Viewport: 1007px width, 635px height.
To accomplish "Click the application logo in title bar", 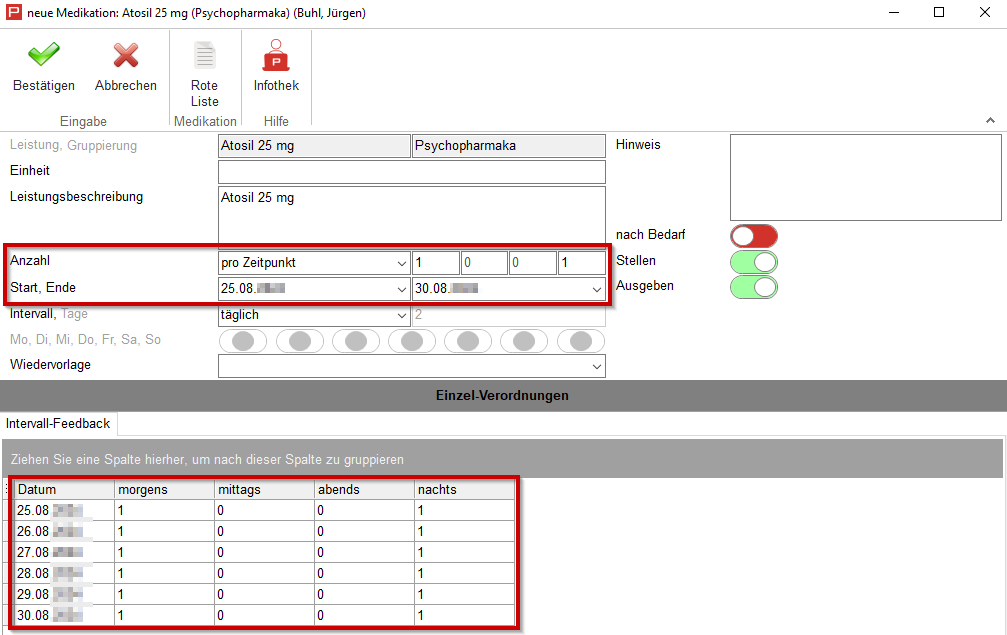I will (14, 13).
